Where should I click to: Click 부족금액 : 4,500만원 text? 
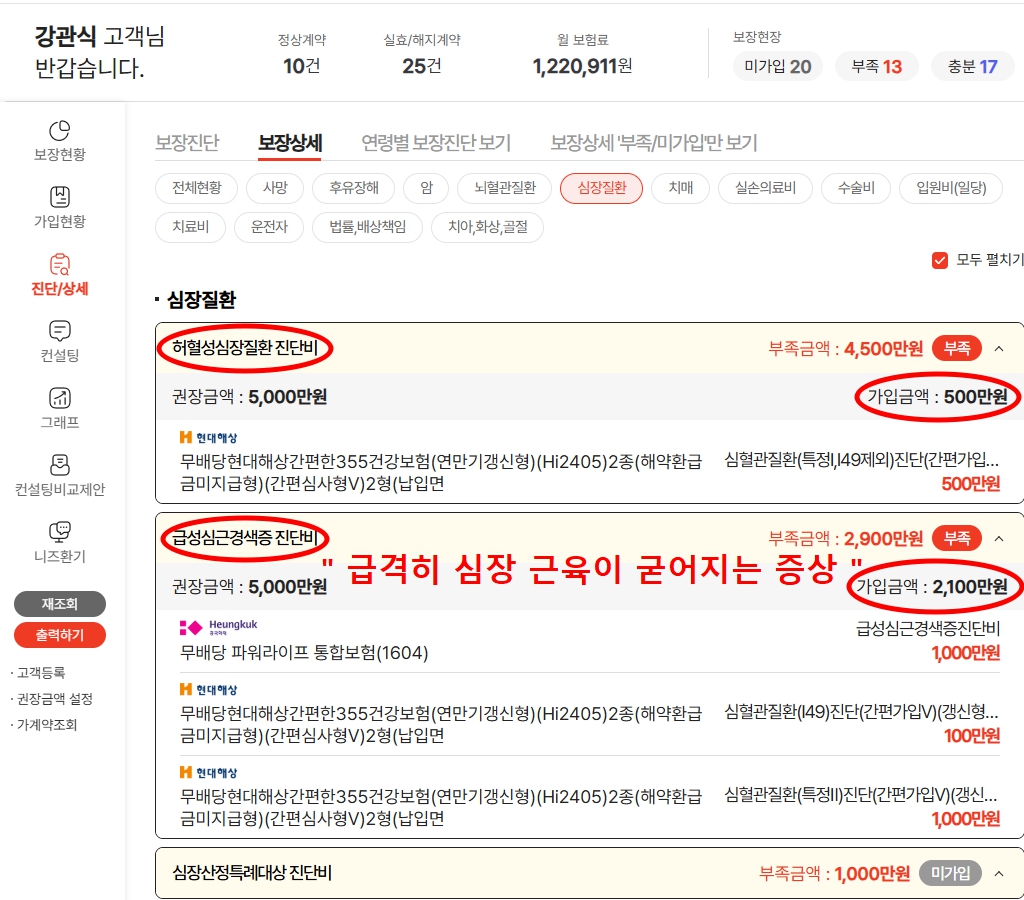pos(846,349)
